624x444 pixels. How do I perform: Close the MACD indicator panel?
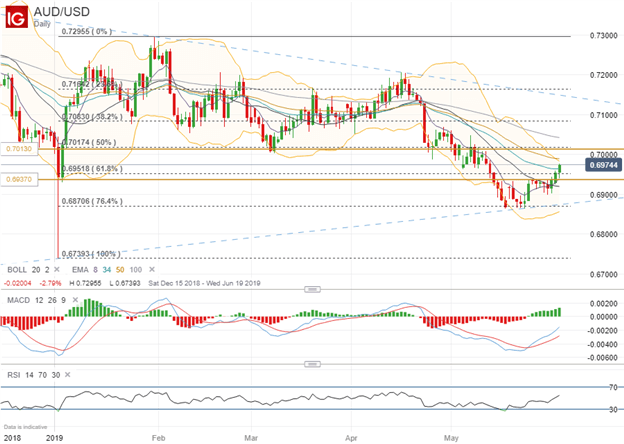point(75,300)
